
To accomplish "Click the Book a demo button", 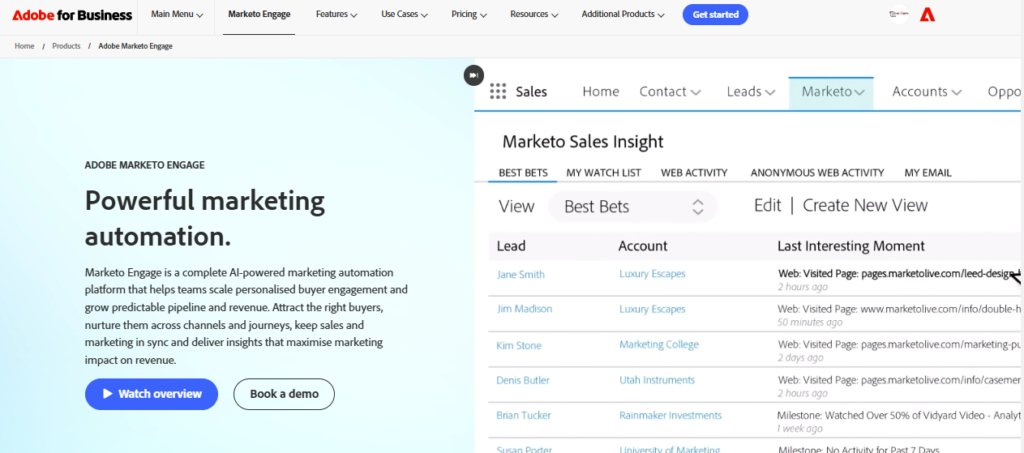I will (284, 394).
